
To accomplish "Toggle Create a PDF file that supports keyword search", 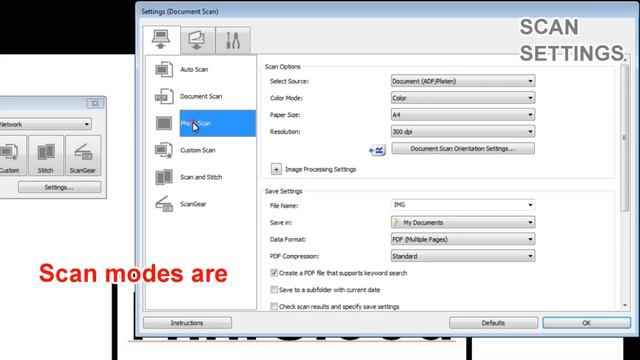I will 274,273.
